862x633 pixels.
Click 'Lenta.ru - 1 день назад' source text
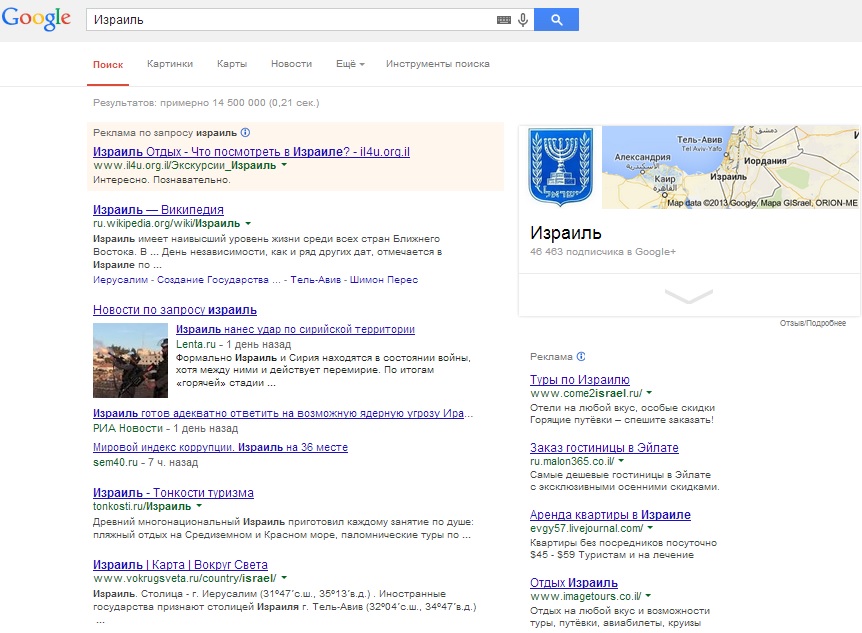click(234, 344)
